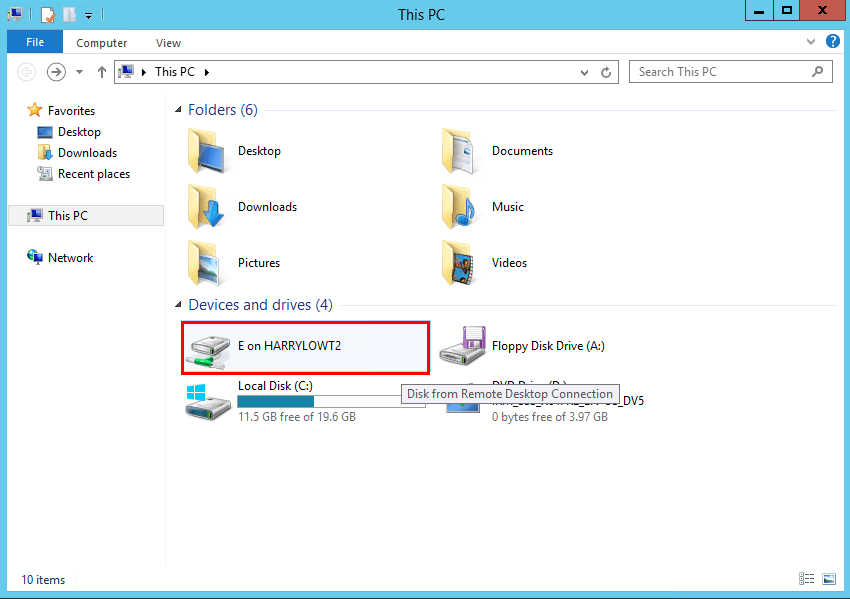Click the 10 items status bar text
Screen dimensions: 850x599
pyautogui.click(x=43, y=579)
